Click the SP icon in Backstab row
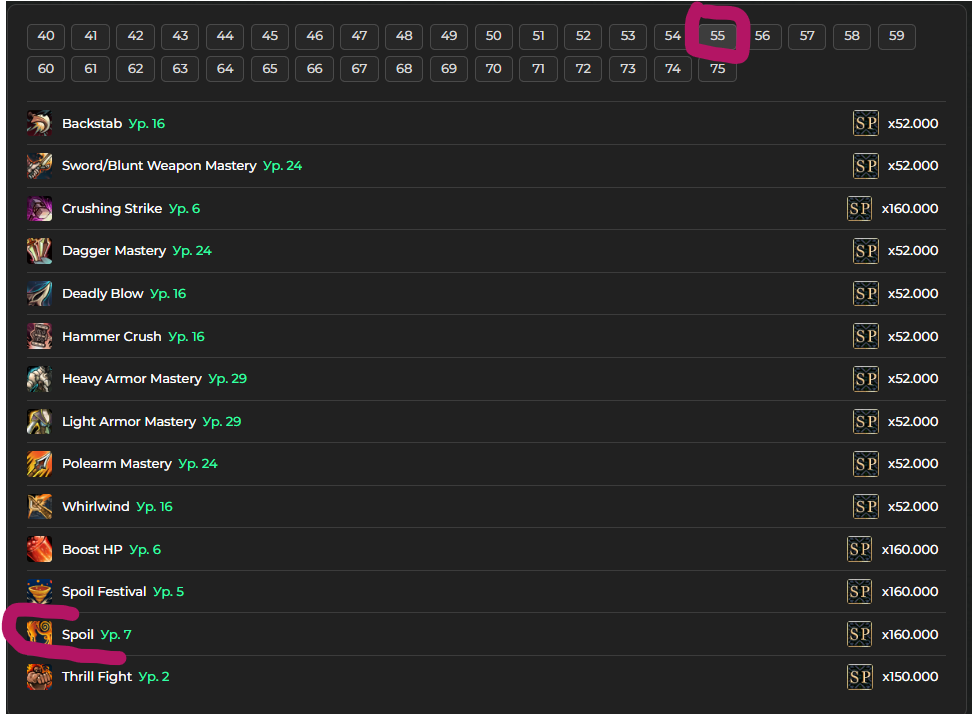 point(865,123)
